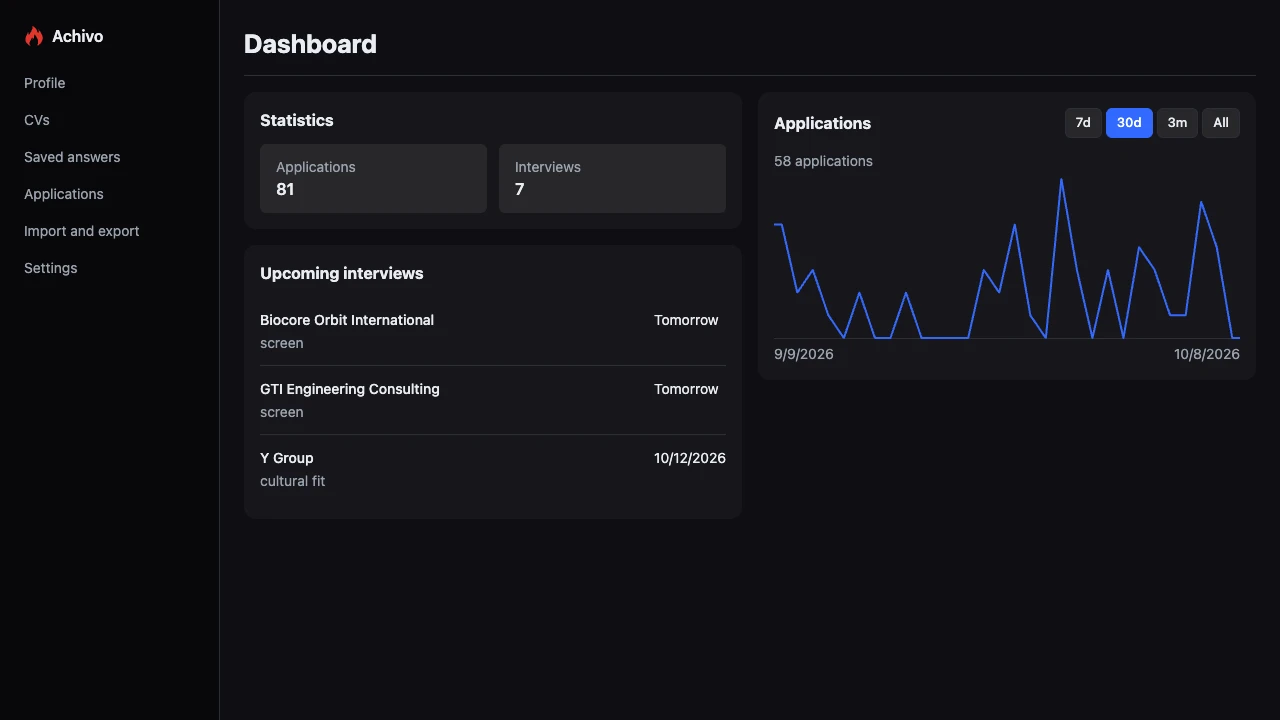Navigate to Applications in sidebar

[64, 194]
